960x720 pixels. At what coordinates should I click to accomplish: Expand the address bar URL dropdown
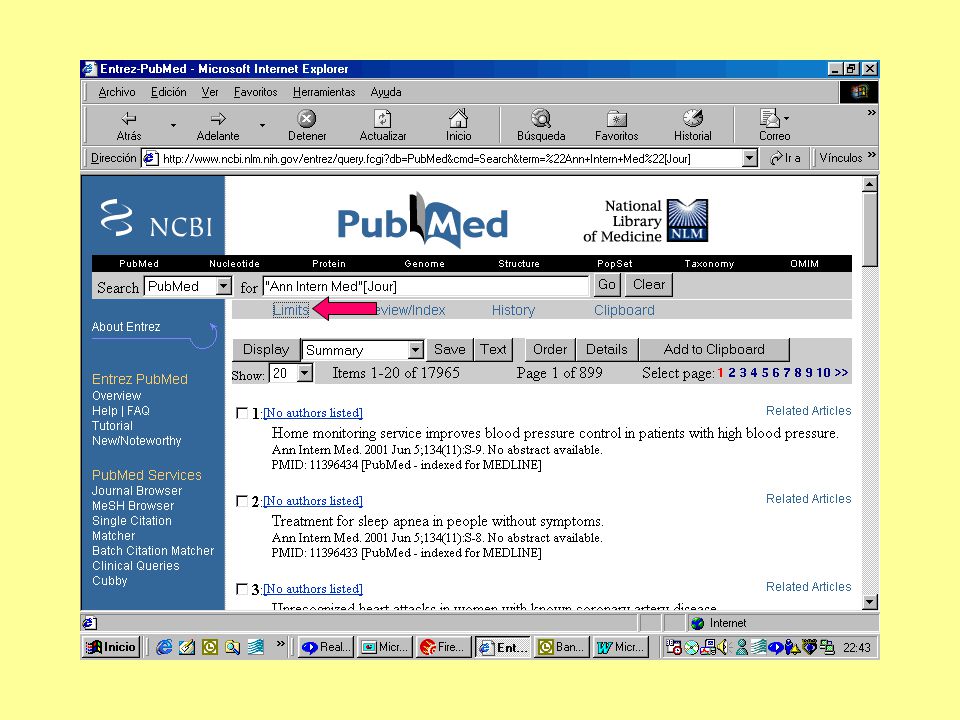point(749,158)
